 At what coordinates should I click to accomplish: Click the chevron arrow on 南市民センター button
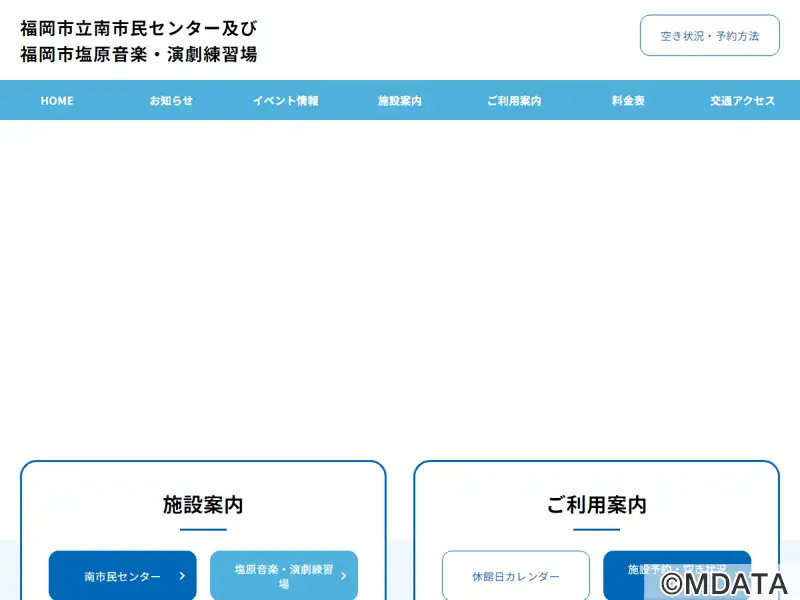[182, 576]
